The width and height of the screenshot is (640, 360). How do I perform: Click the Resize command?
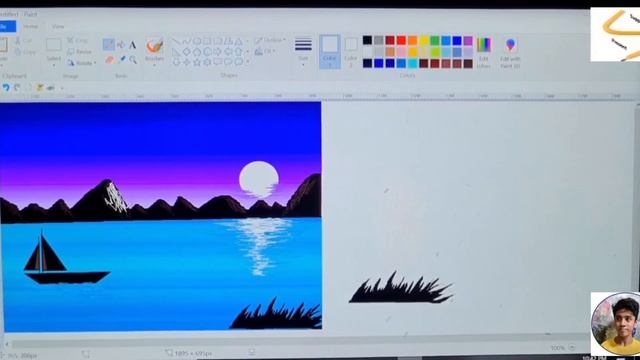80,52
